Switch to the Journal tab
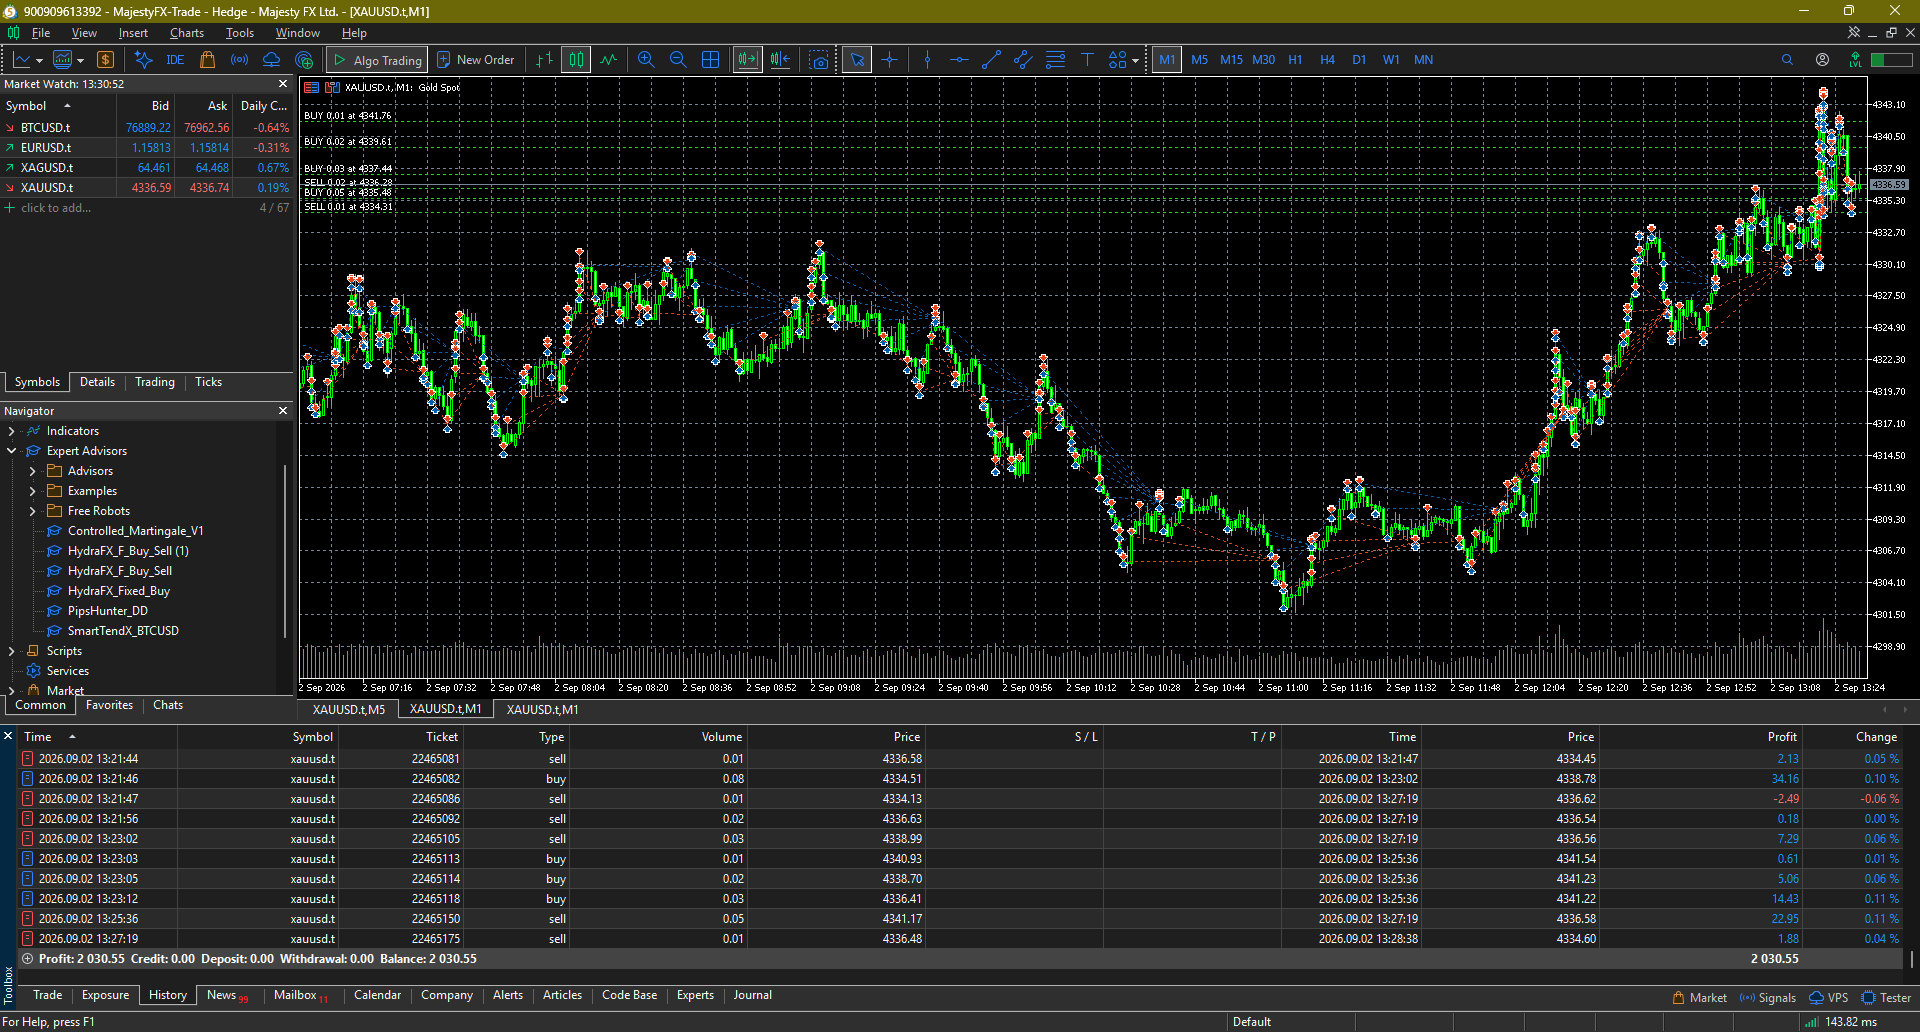 [753, 995]
